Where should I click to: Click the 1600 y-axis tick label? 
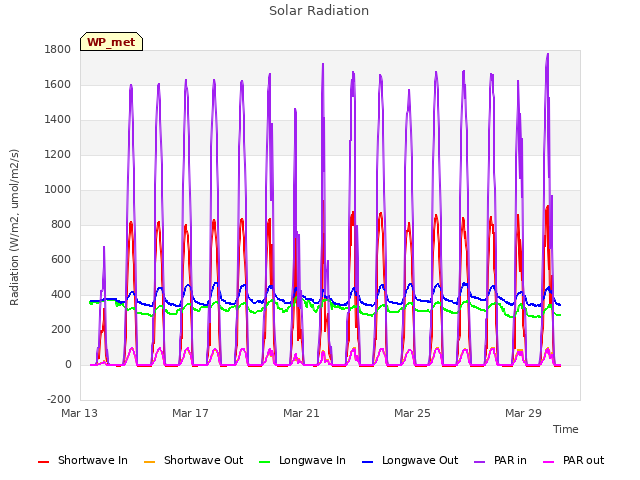pyautogui.click(x=58, y=85)
